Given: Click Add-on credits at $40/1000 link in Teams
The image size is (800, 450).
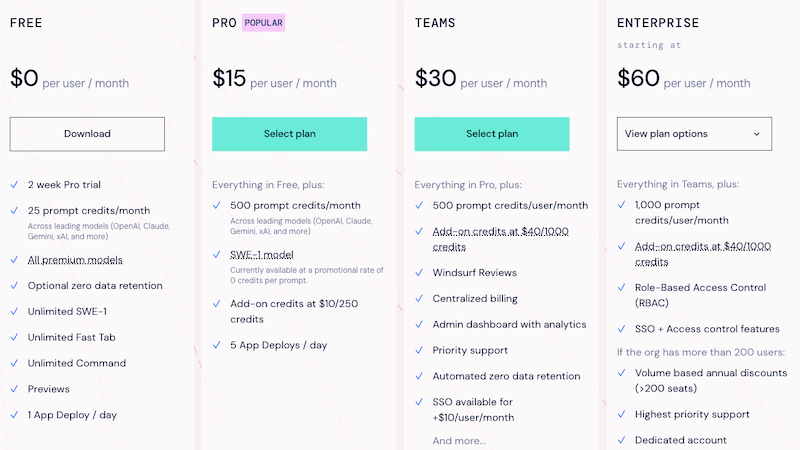Looking at the screenshot, I should [x=500, y=239].
